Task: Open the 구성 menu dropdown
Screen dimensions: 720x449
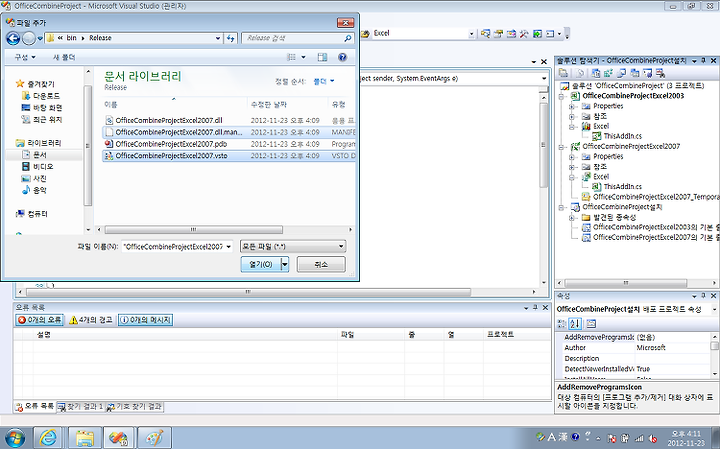Action: click(x=24, y=57)
